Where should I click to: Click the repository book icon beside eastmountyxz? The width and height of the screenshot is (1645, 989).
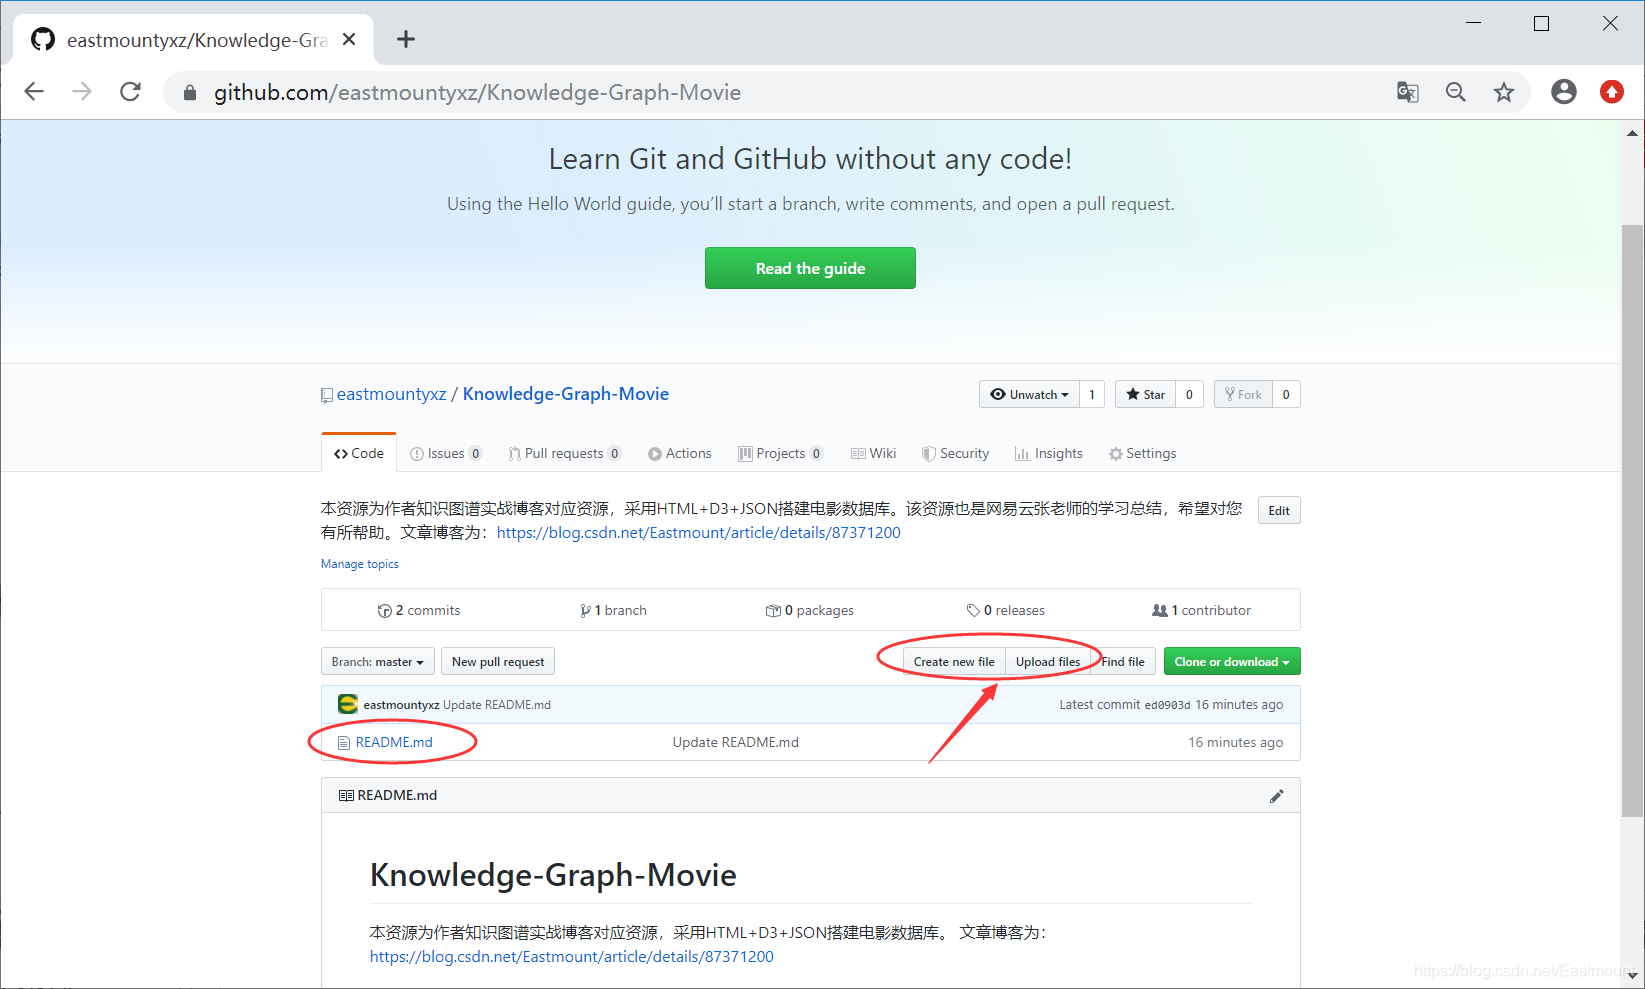click(326, 395)
